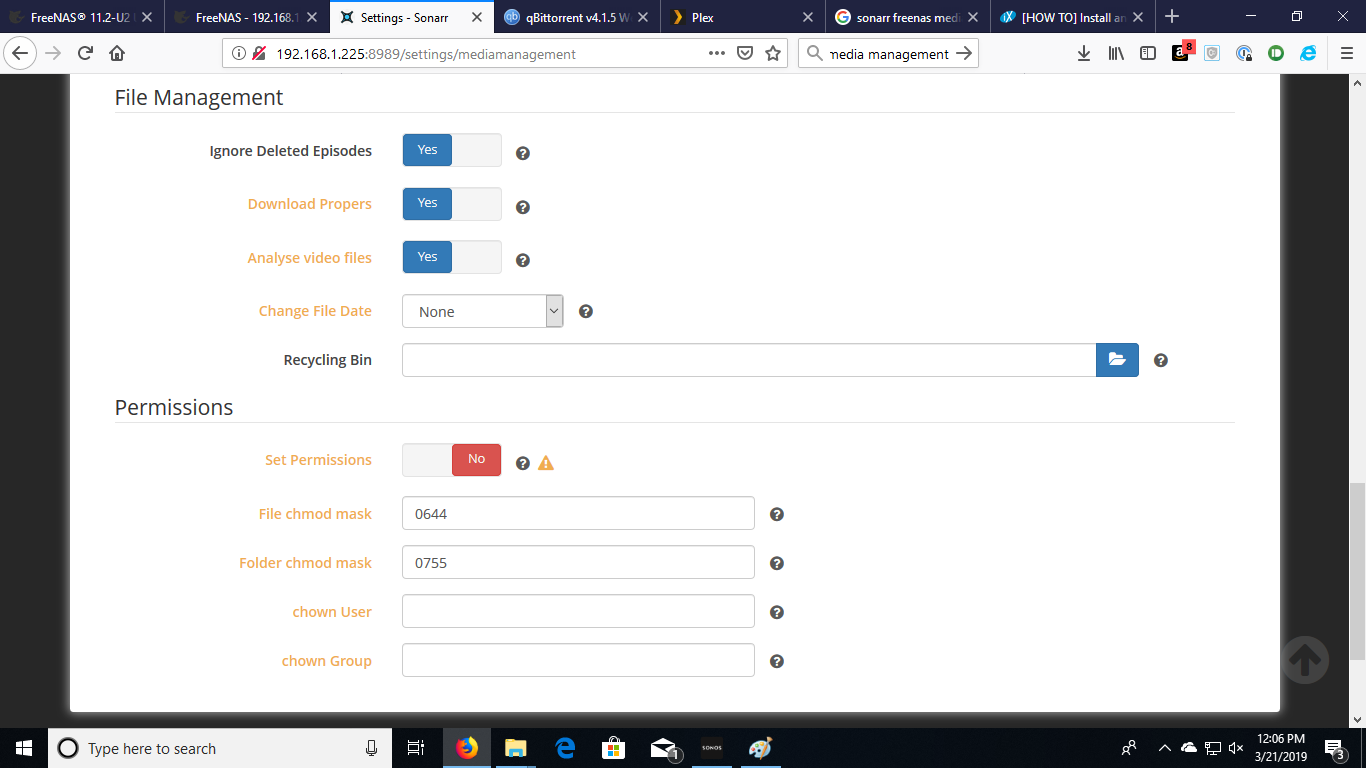Enable the Set Permissions switch
1366x768 pixels.
tap(452, 460)
